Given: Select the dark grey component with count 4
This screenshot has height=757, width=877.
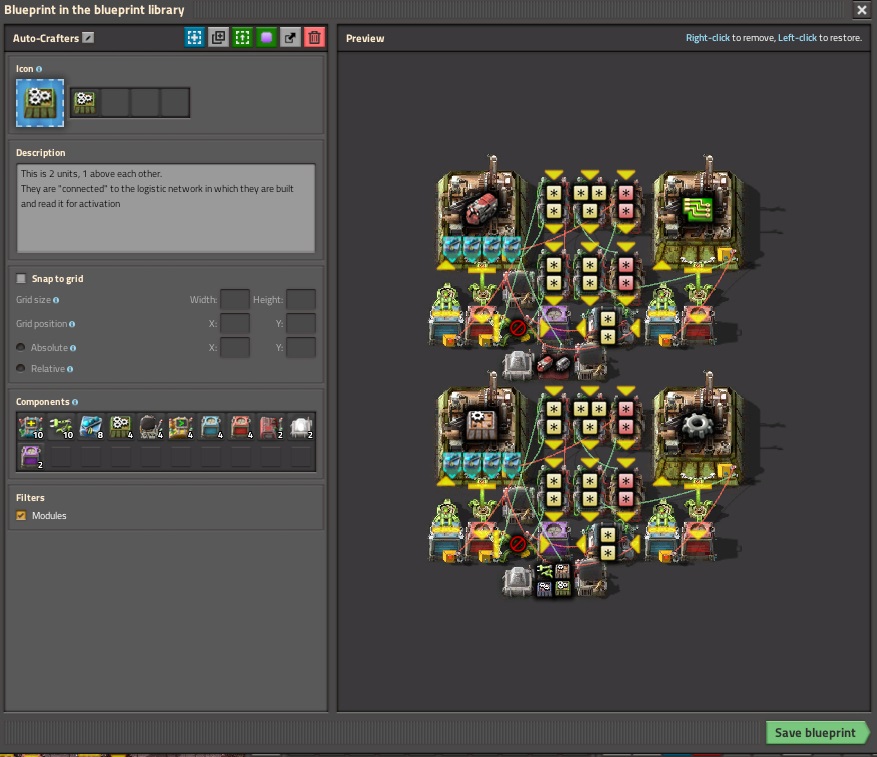Looking at the screenshot, I should [x=151, y=427].
